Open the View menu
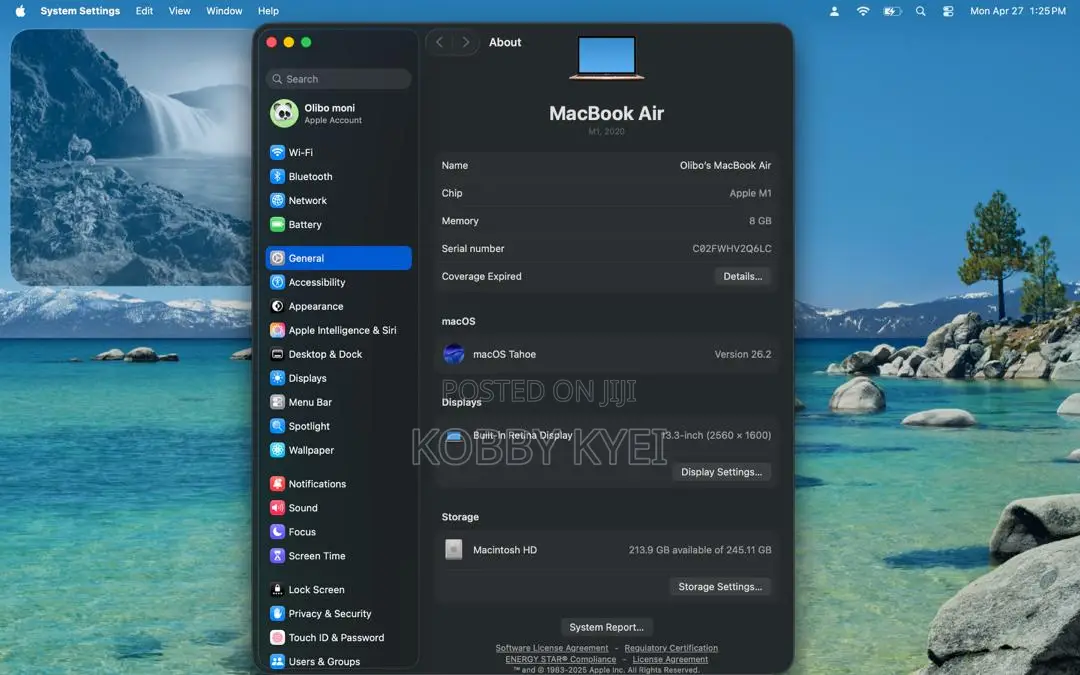Screen dimensions: 1080x675 [x=179, y=11]
